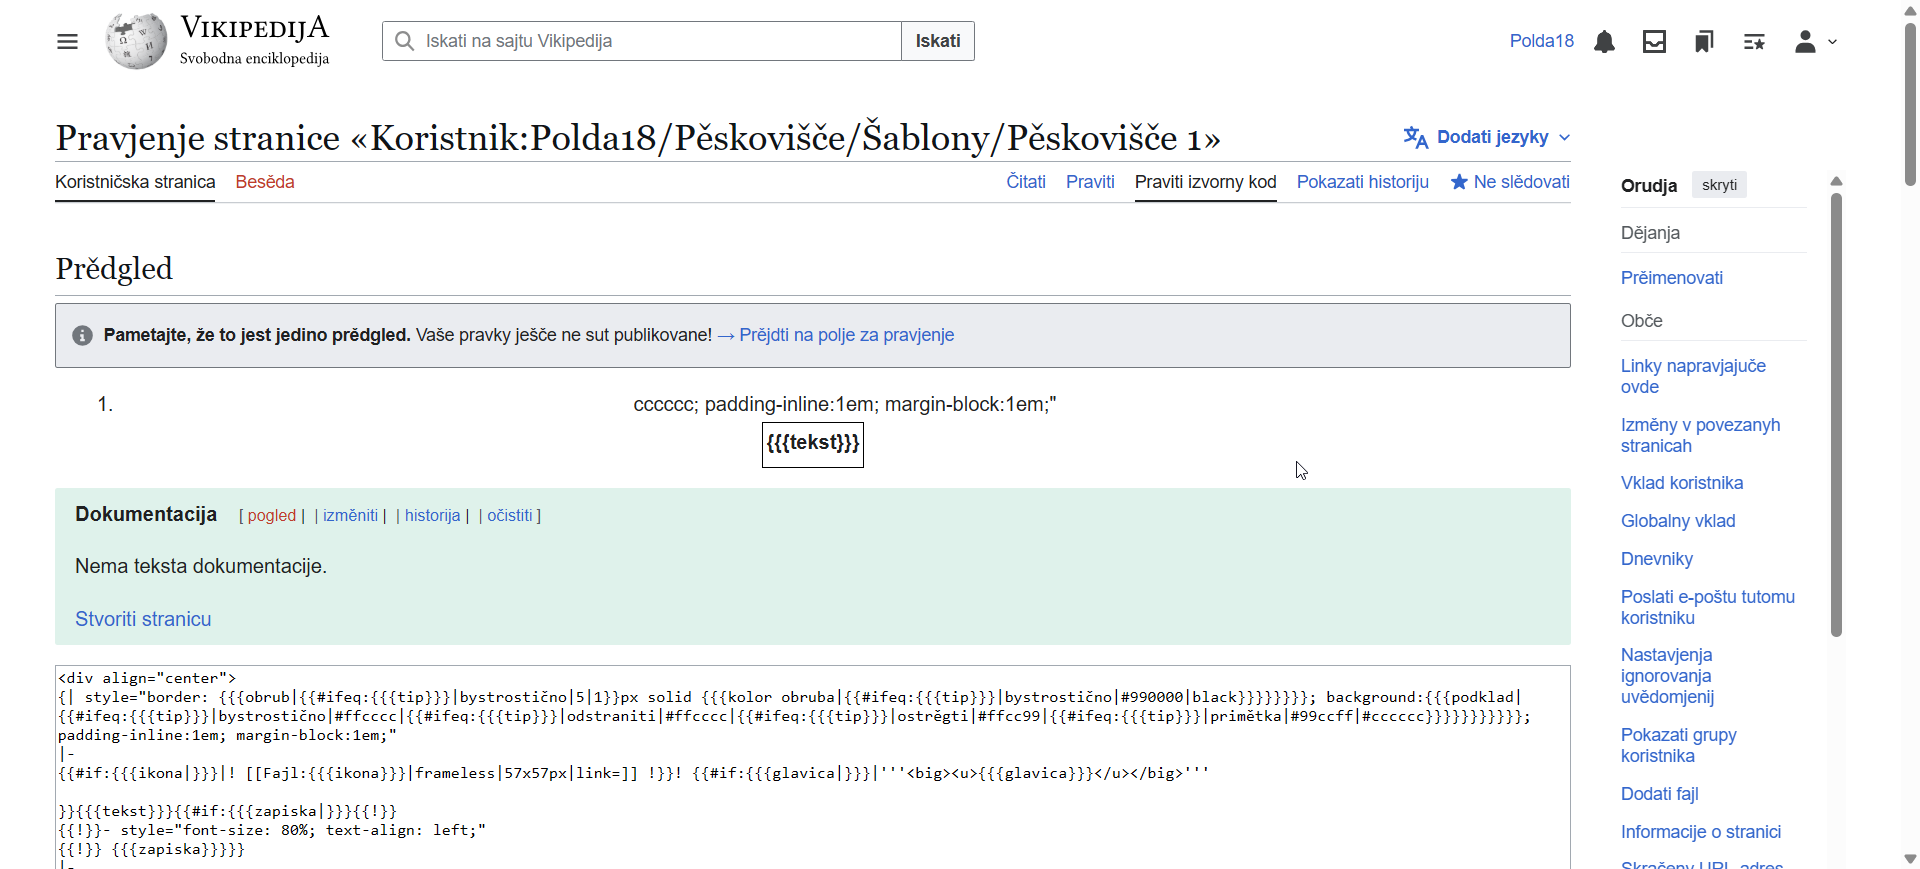Click the Dokumentacija heading text
This screenshot has height=869, width=1920.
(146, 514)
